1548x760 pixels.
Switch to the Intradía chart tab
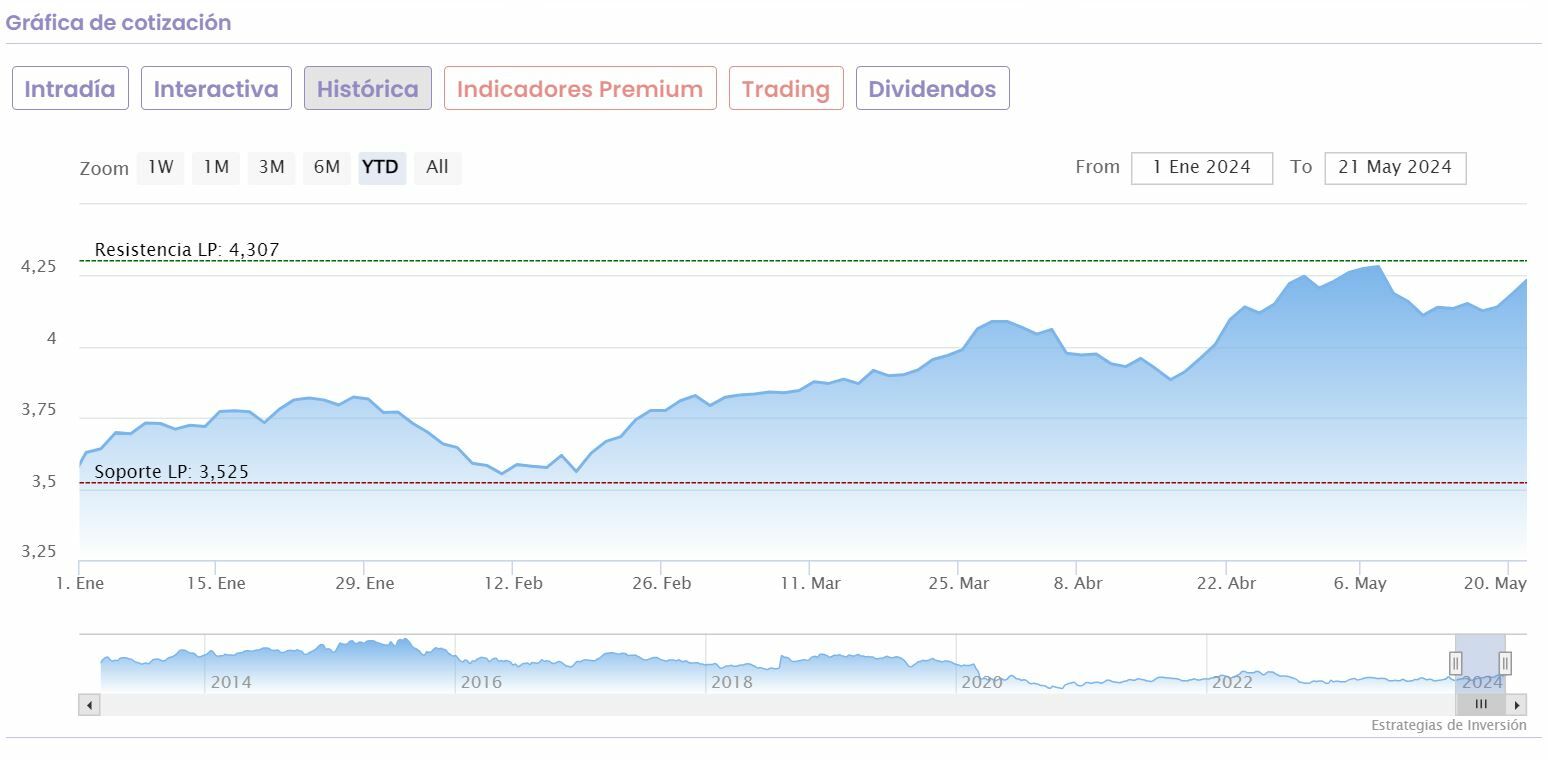coord(70,89)
